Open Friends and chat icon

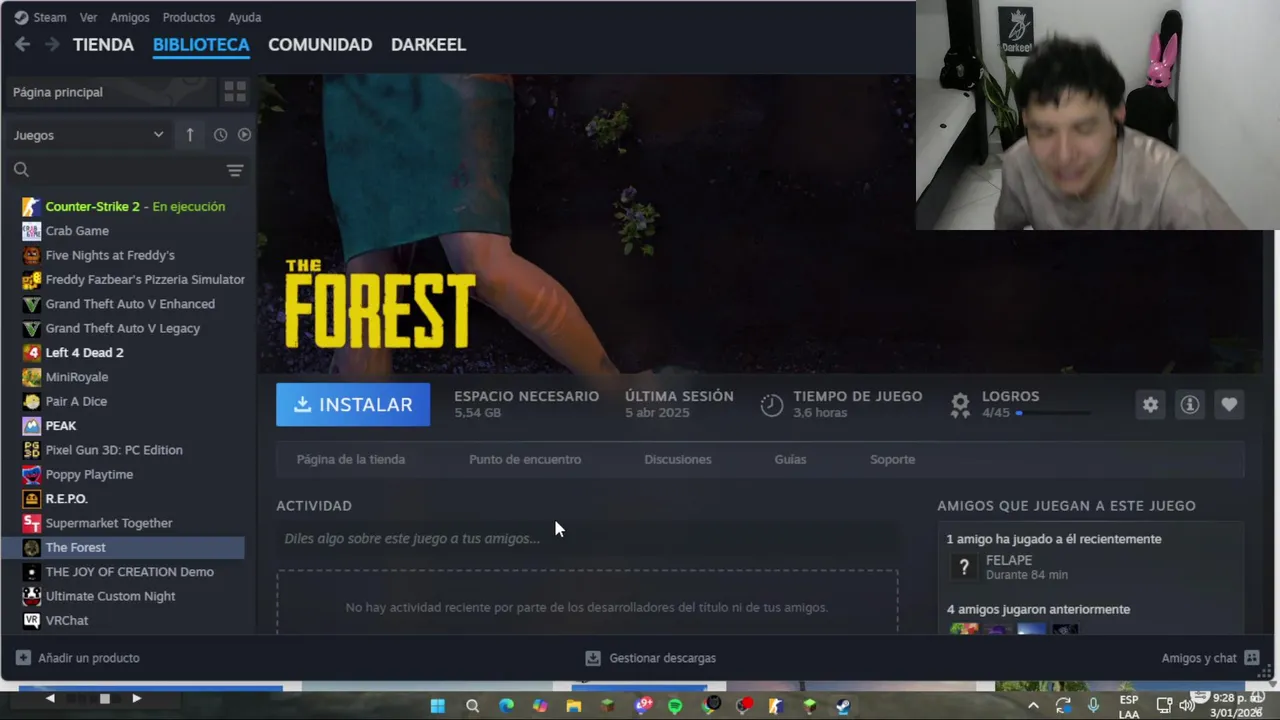point(1251,658)
